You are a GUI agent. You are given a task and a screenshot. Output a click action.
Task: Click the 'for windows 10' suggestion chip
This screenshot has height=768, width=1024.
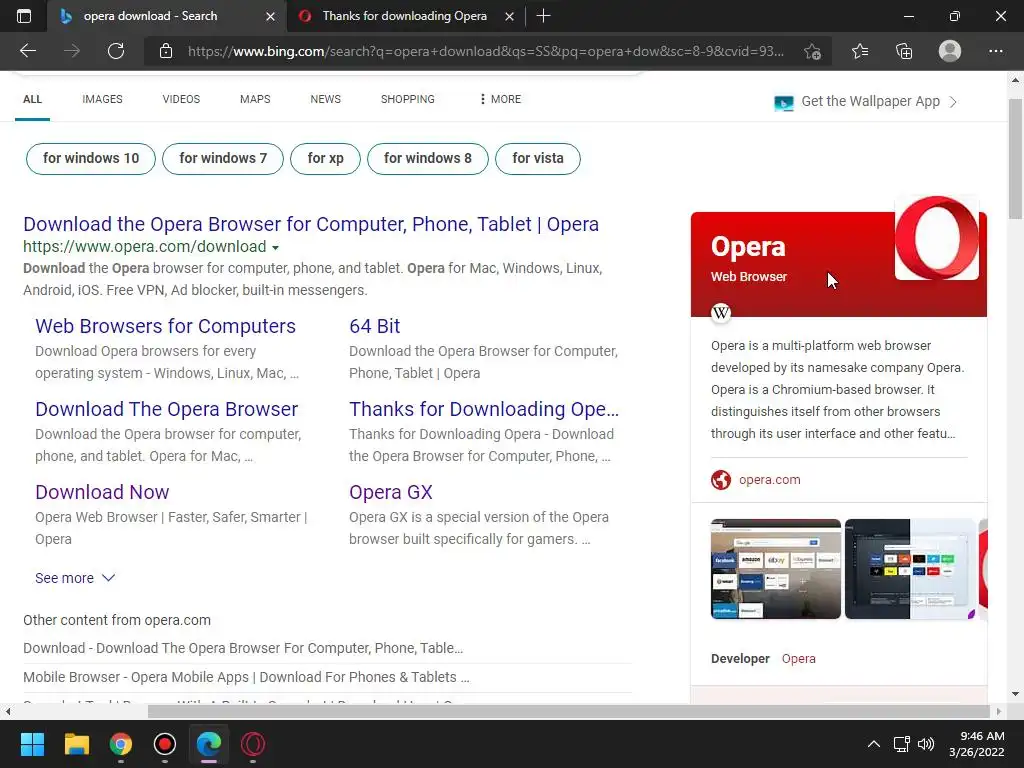coord(91,159)
